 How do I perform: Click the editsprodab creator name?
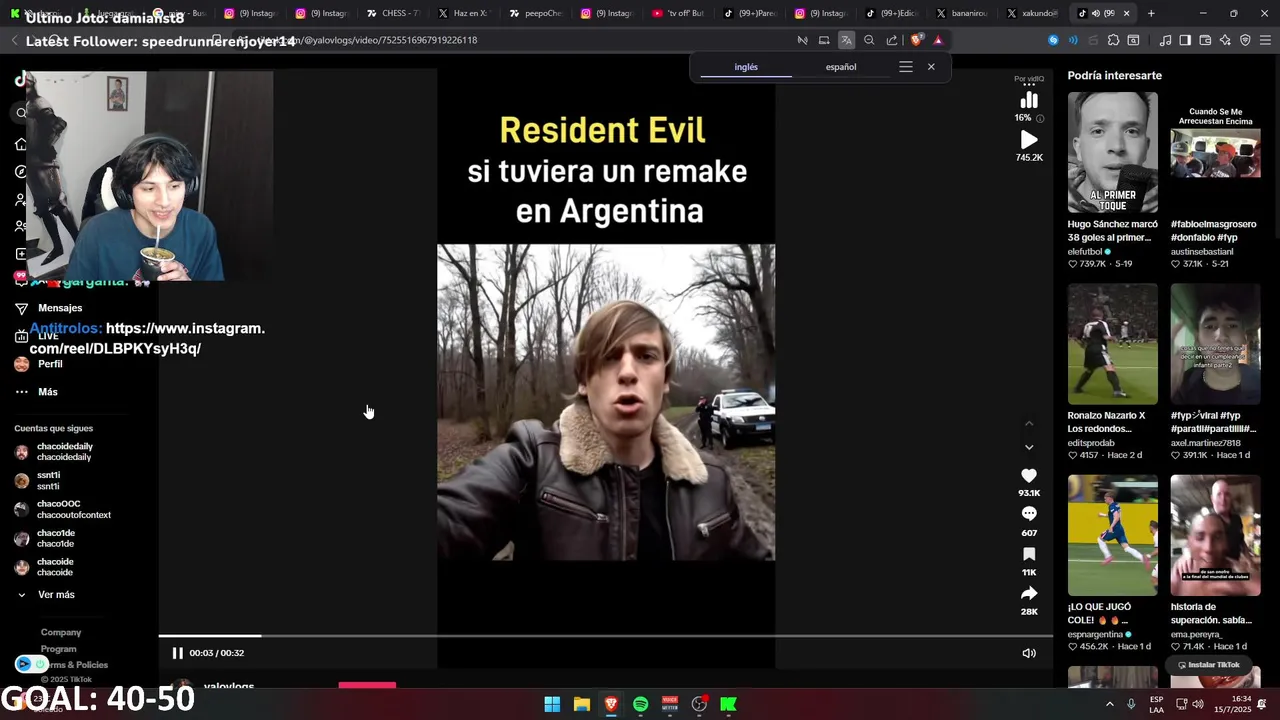pos(1091,443)
